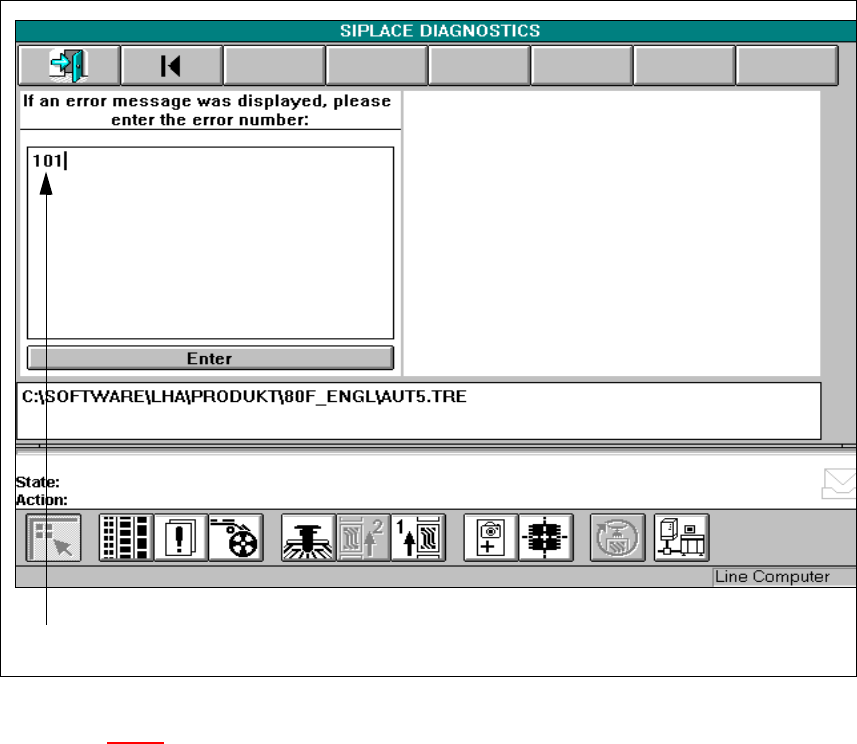857x744 pixels.
Task: Open the component reel tape icon
Action: tap(236, 537)
